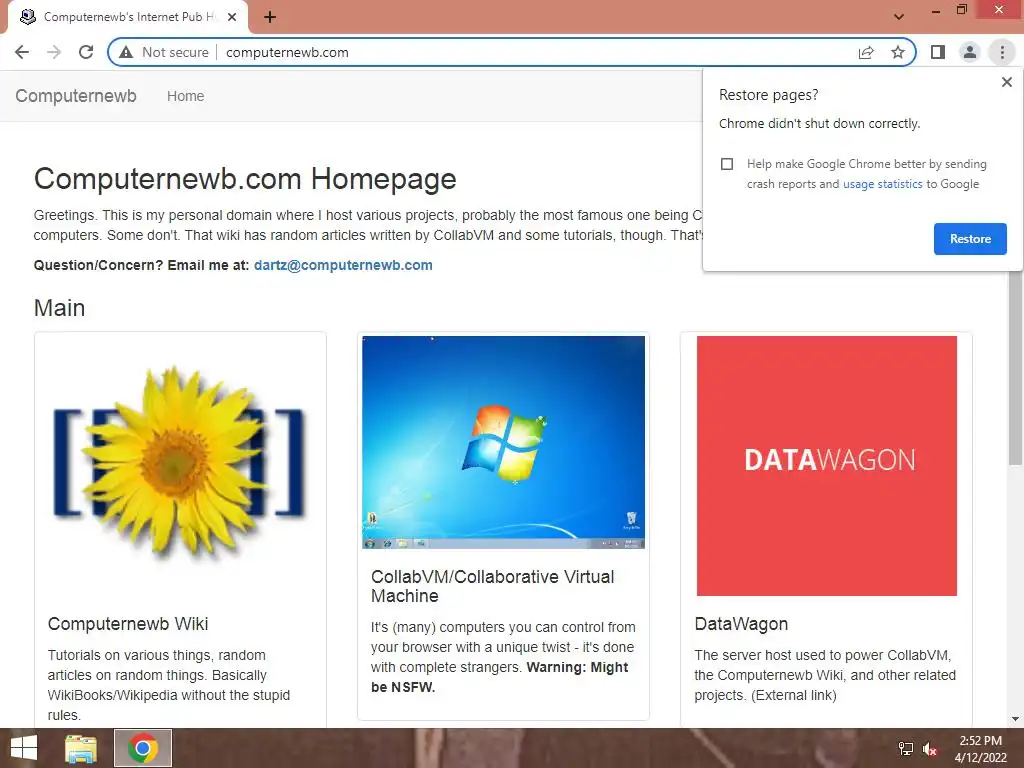
Task: Open the Chrome three-dot menu
Action: (1002, 52)
